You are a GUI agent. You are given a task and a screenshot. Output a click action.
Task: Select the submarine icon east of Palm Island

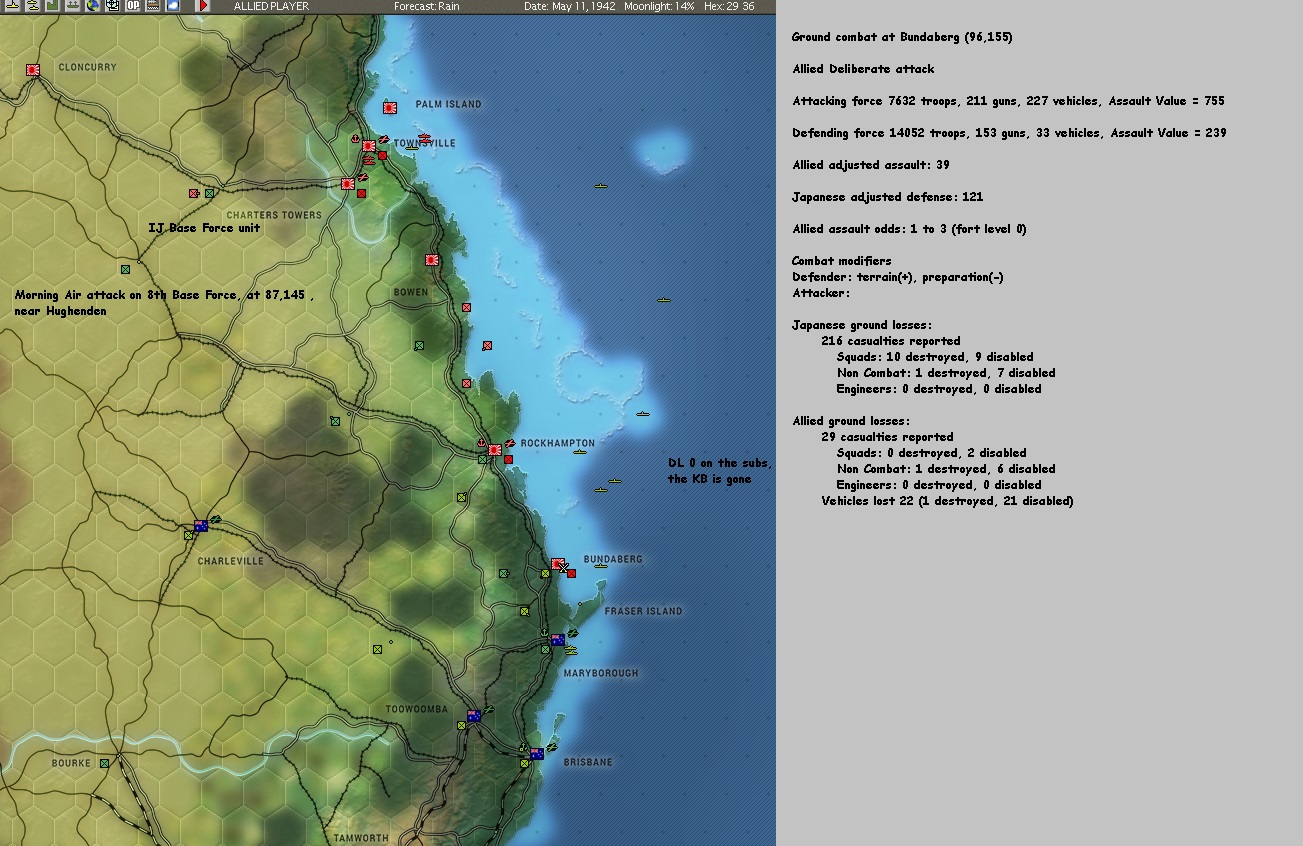(x=601, y=186)
